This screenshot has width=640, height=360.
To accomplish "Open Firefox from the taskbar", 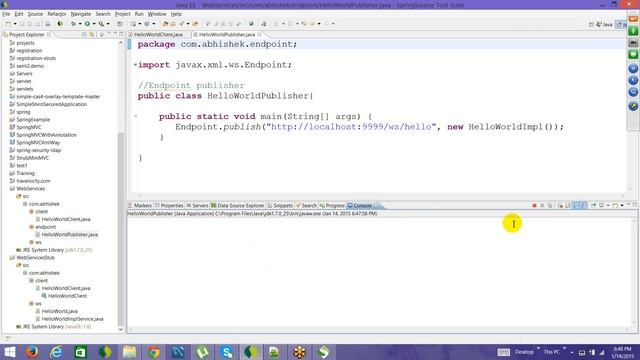I will click(x=32, y=352).
